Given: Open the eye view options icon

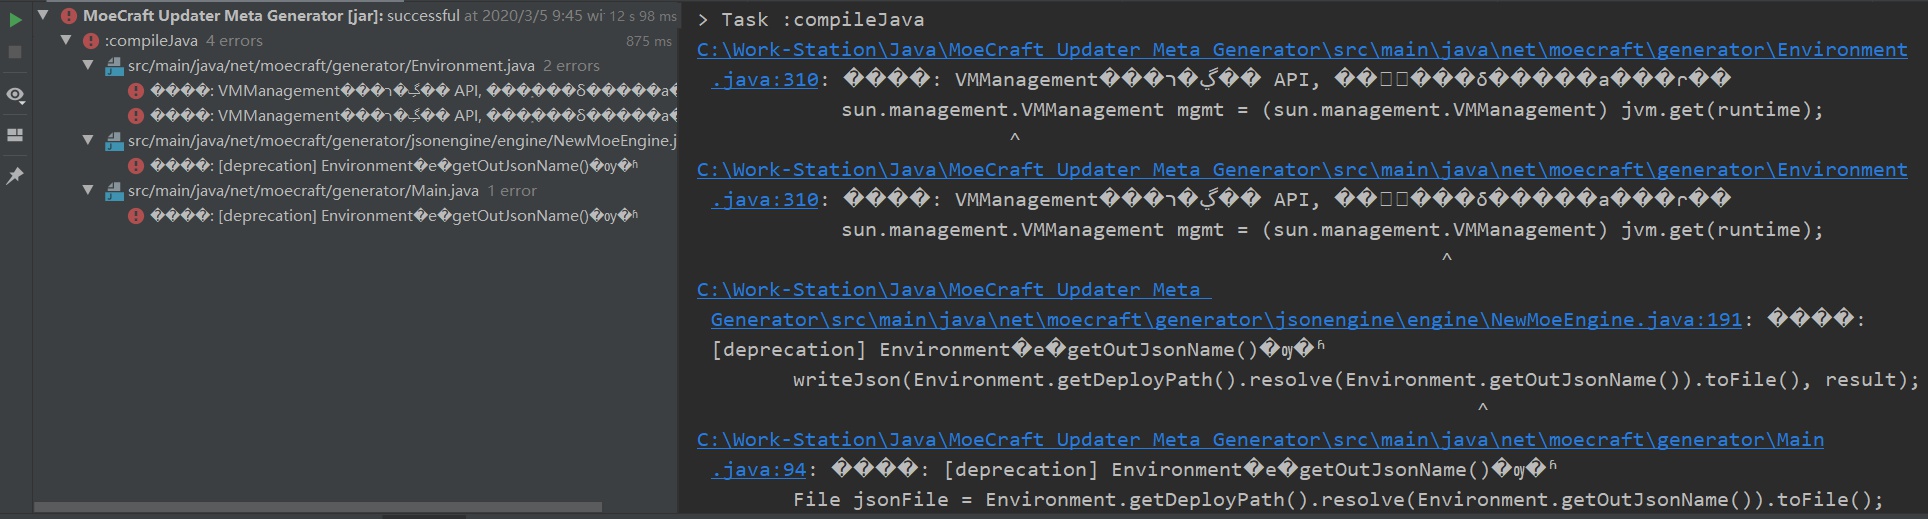Looking at the screenshot, I should pos(15,95).
